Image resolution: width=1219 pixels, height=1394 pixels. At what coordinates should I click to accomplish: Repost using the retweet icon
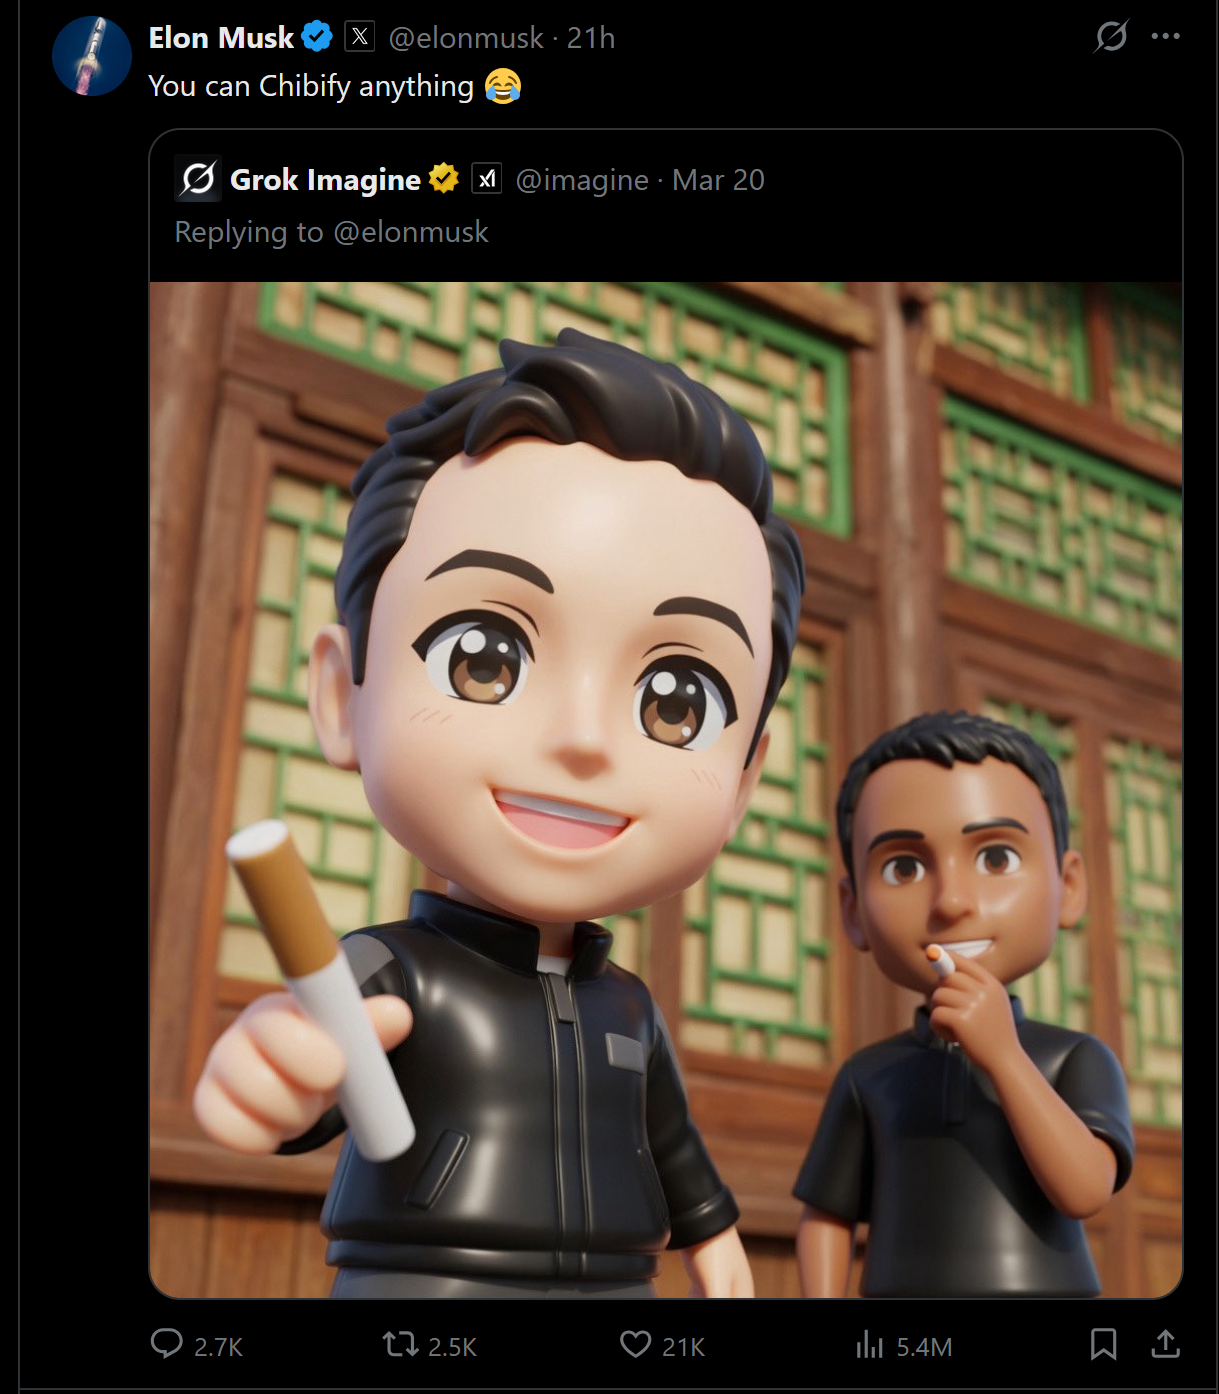tap(401, 1343)
